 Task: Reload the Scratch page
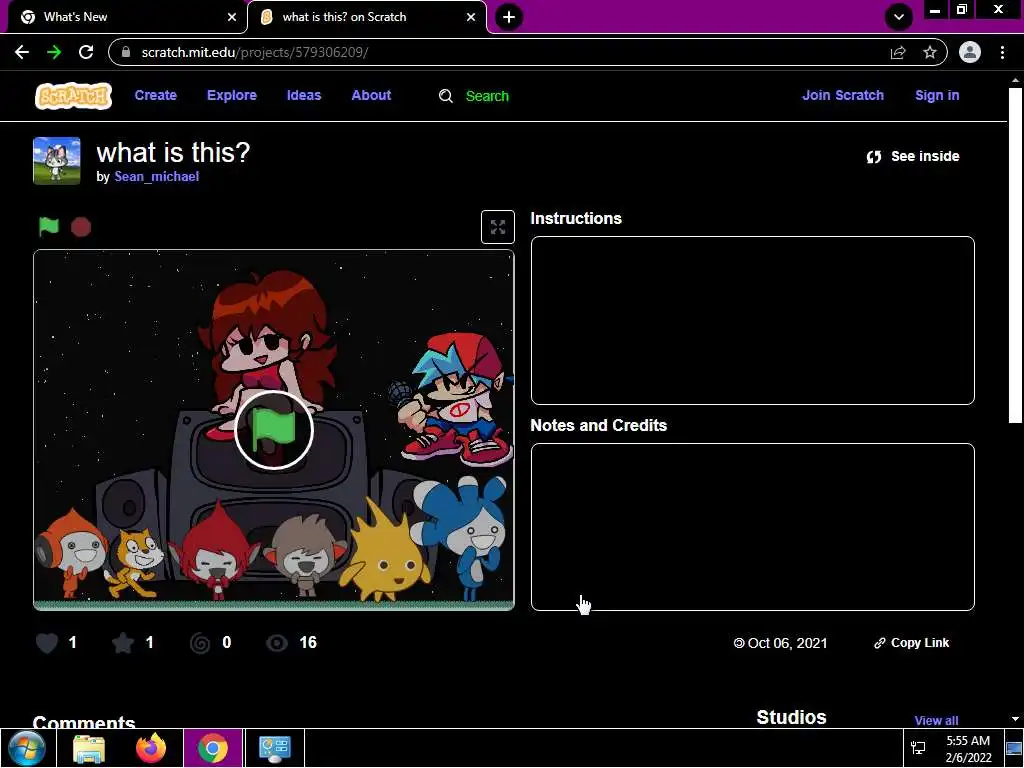point(86,52)
